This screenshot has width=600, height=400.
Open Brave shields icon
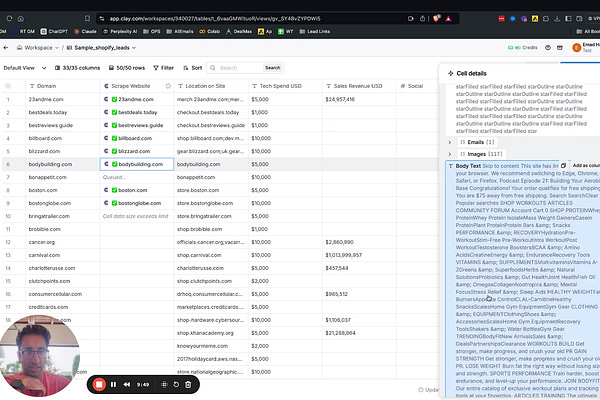pos(436,18)
